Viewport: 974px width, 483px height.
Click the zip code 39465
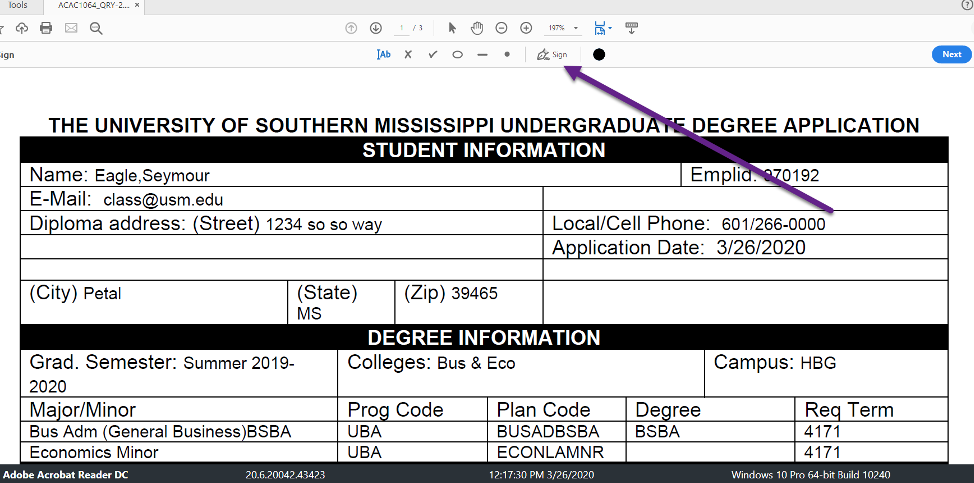[x=475, y=293]
